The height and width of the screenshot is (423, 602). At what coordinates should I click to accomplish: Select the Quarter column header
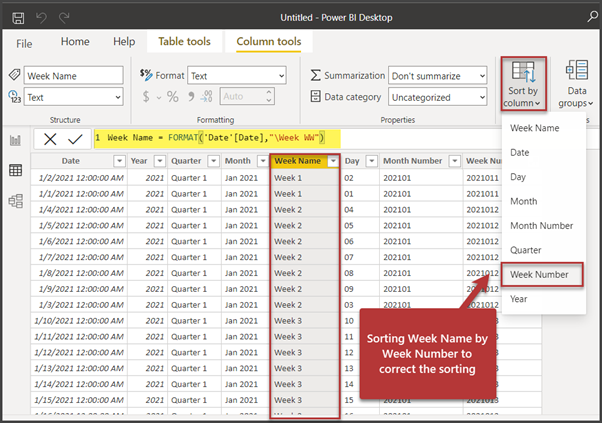tap(186, 161)
